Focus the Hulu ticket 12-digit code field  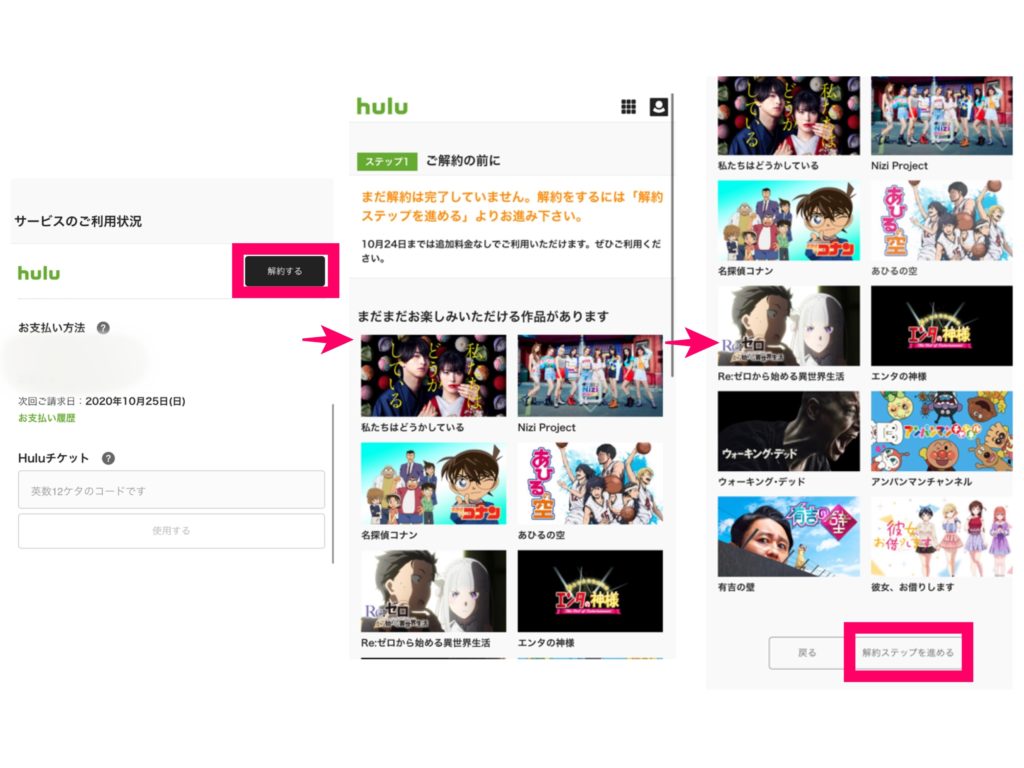171,490
